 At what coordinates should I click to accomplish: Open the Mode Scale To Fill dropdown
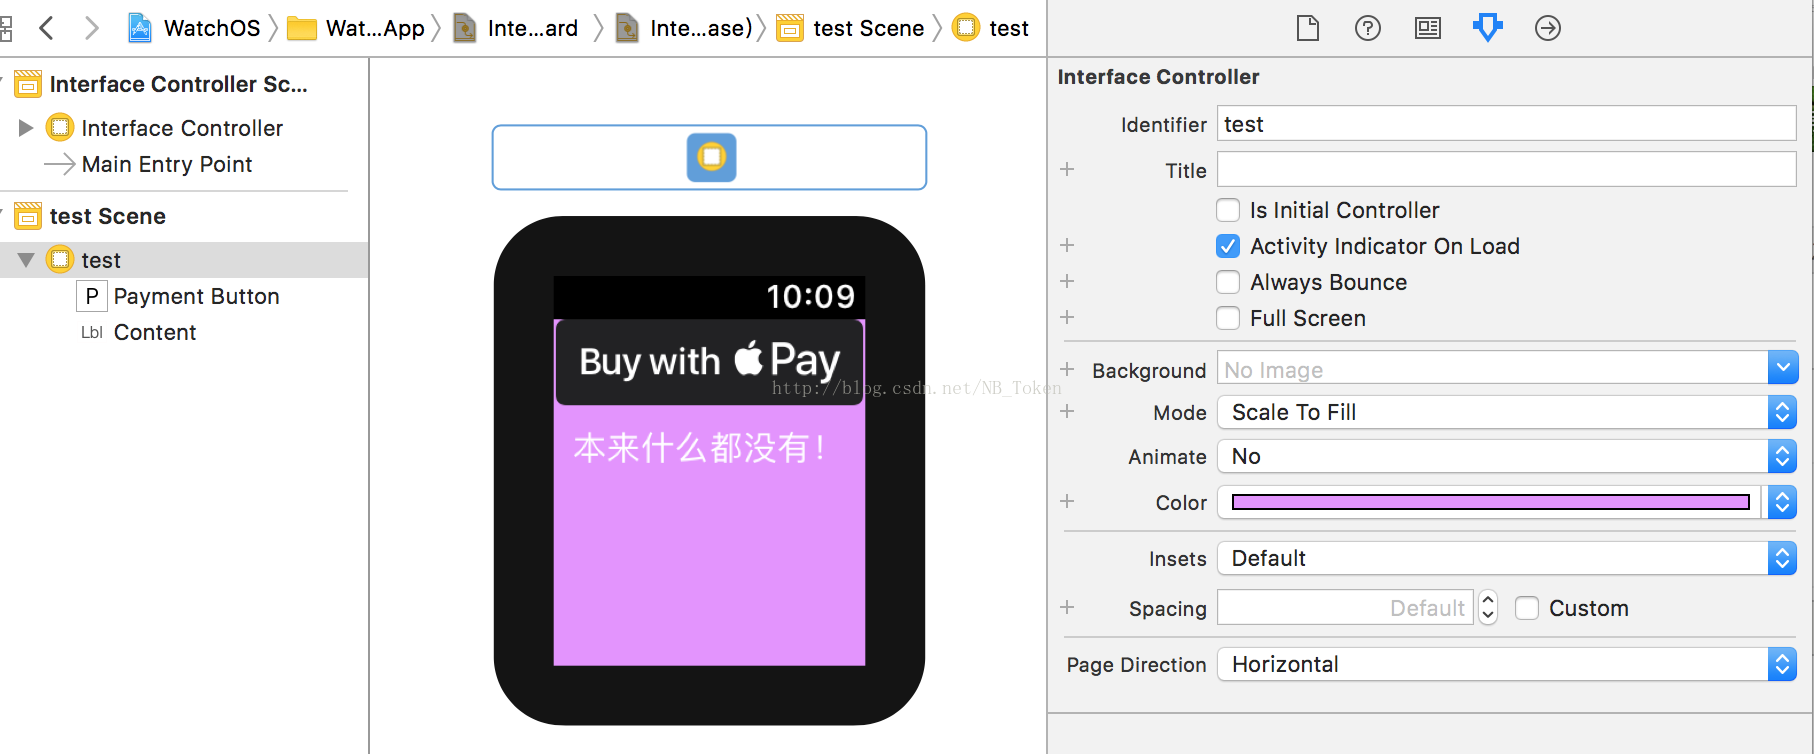click(x=1507, y=412)
